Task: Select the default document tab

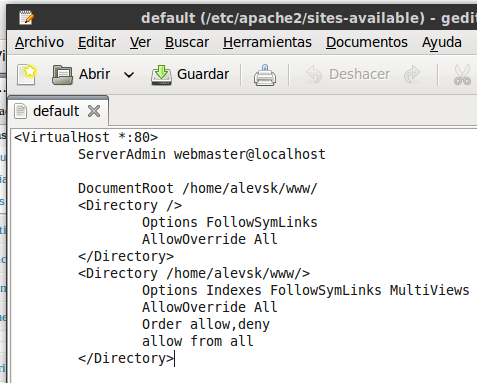Action: (x=57, y=111)
